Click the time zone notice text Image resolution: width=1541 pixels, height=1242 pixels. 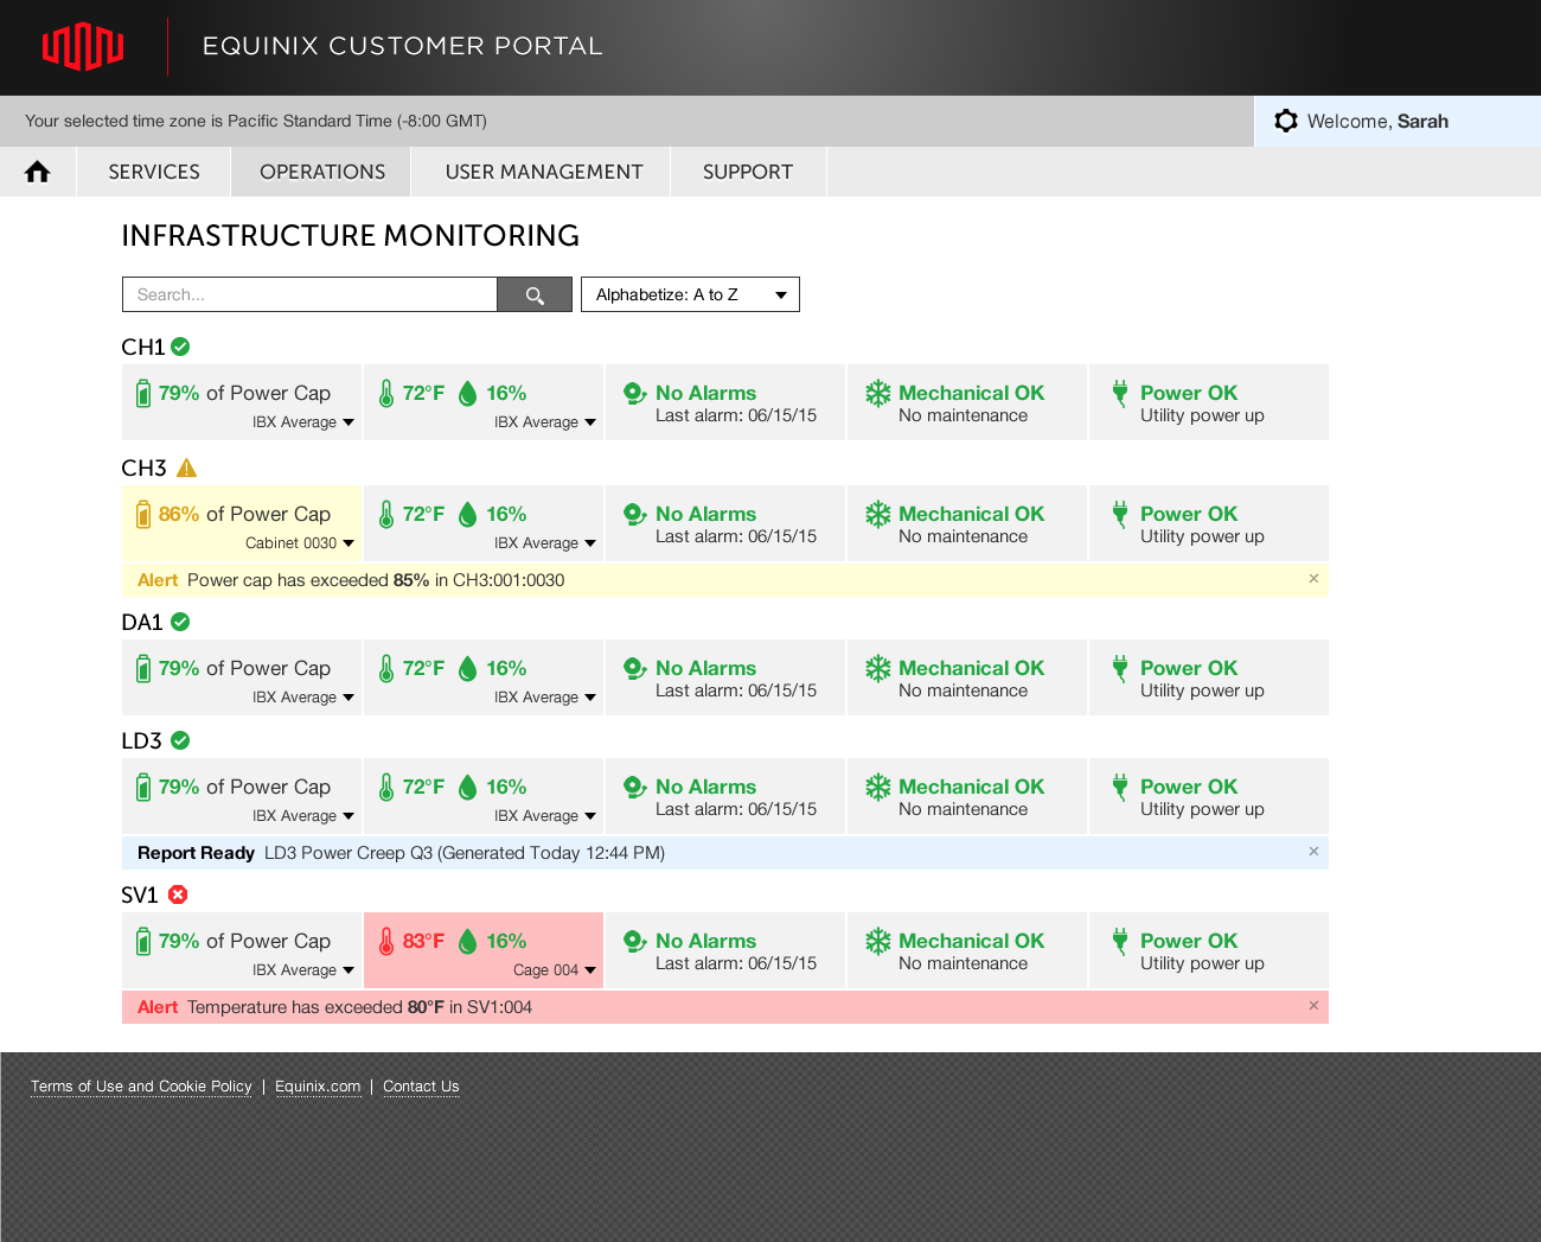[x=256, y=121]
